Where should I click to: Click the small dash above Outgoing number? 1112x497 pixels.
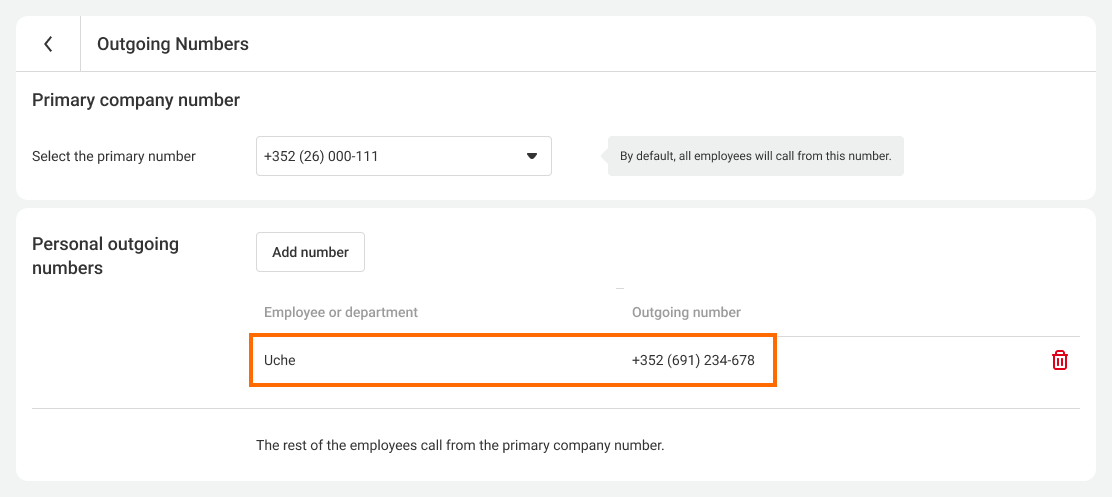coord(620,288)
